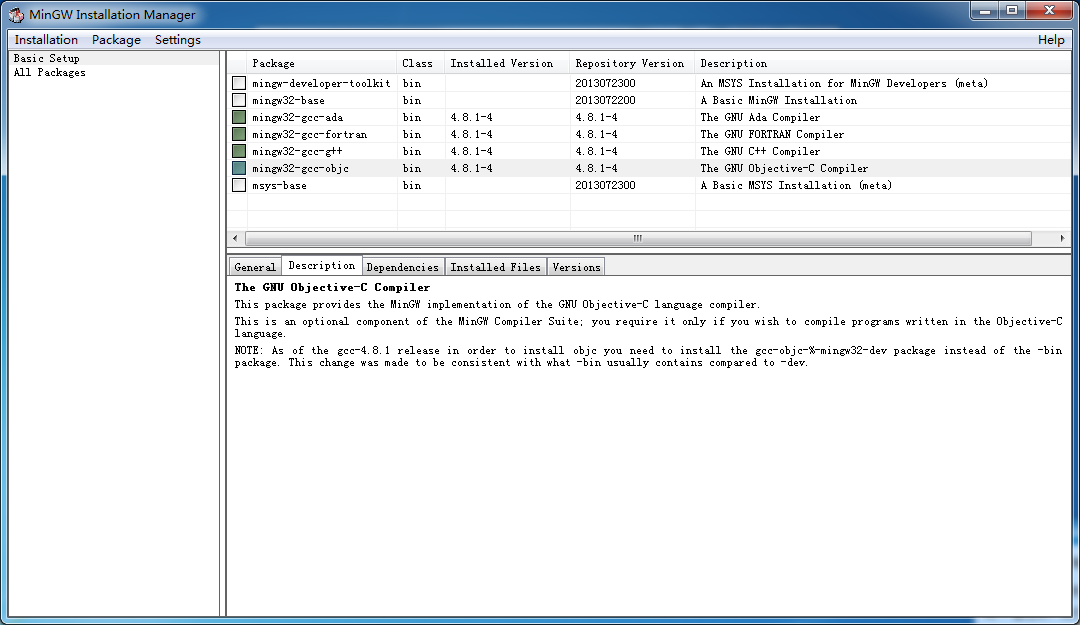Minimize the MinGW Installation Manager window
1080x625 pixels.
click(985, 10)
